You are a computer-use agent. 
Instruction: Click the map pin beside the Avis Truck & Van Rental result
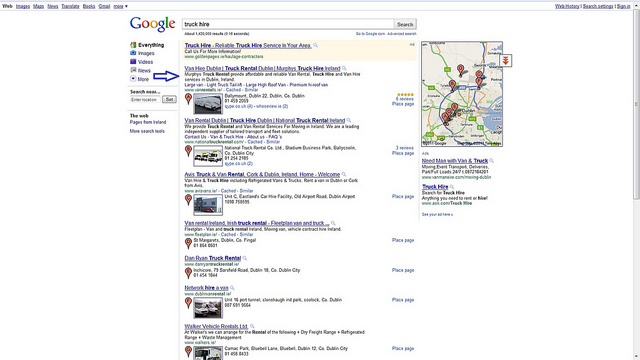click(x=188, y=200)
